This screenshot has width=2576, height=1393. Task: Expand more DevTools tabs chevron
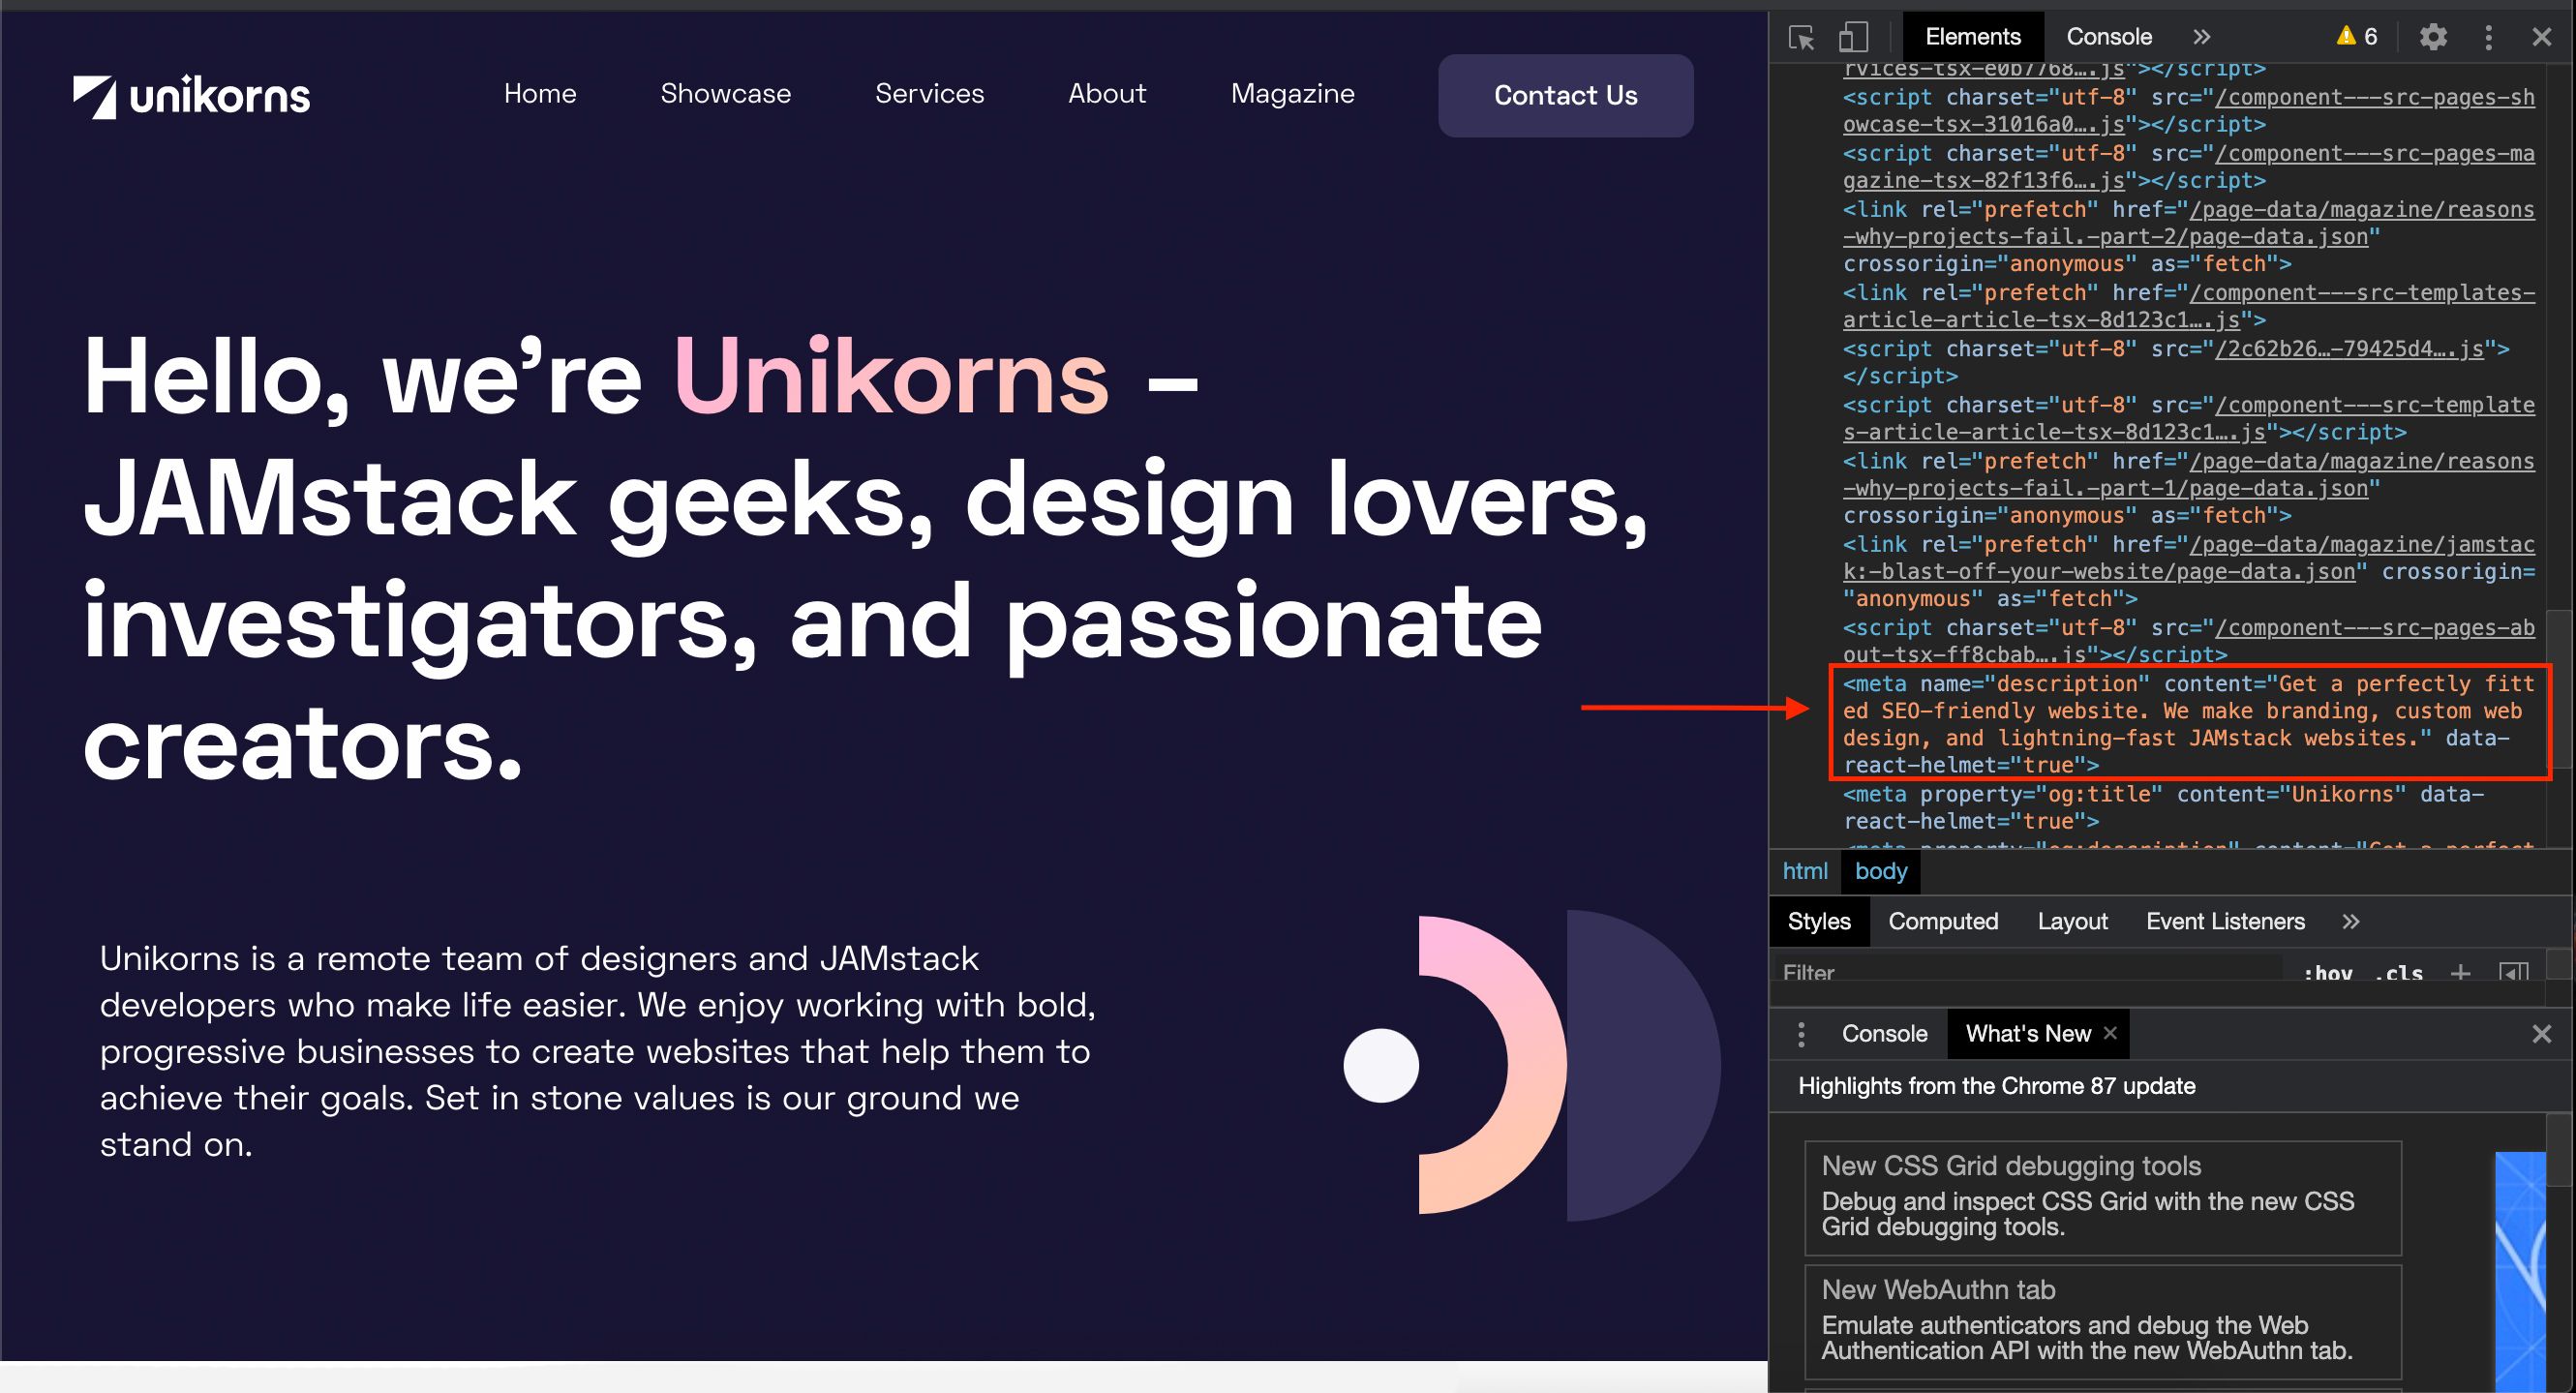click(x=2201, y=37)
